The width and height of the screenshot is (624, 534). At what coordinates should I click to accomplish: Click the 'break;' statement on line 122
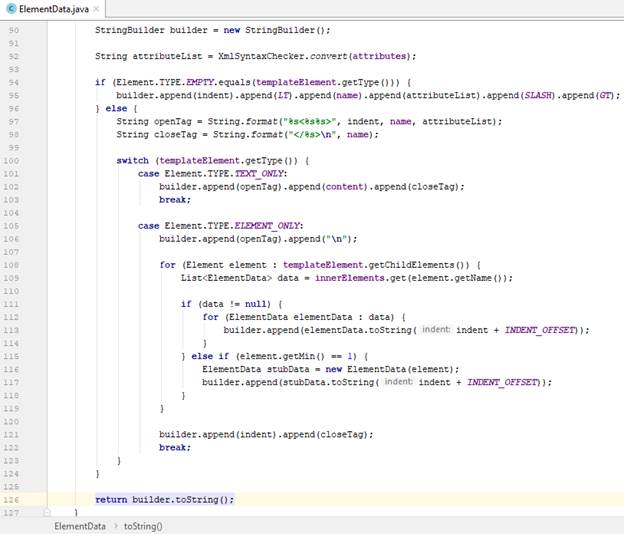175,447
